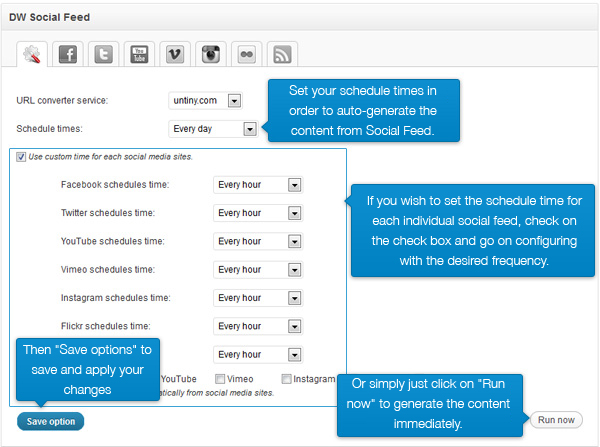Viewport: 600px width, 447px height.
Task: Click the 'DW Social Feed' panel title
Action: point(49,17)
